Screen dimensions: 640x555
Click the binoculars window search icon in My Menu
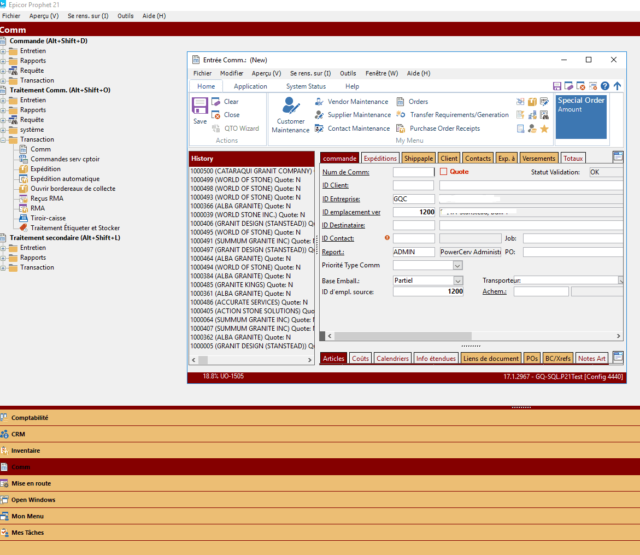click(544, 115)
